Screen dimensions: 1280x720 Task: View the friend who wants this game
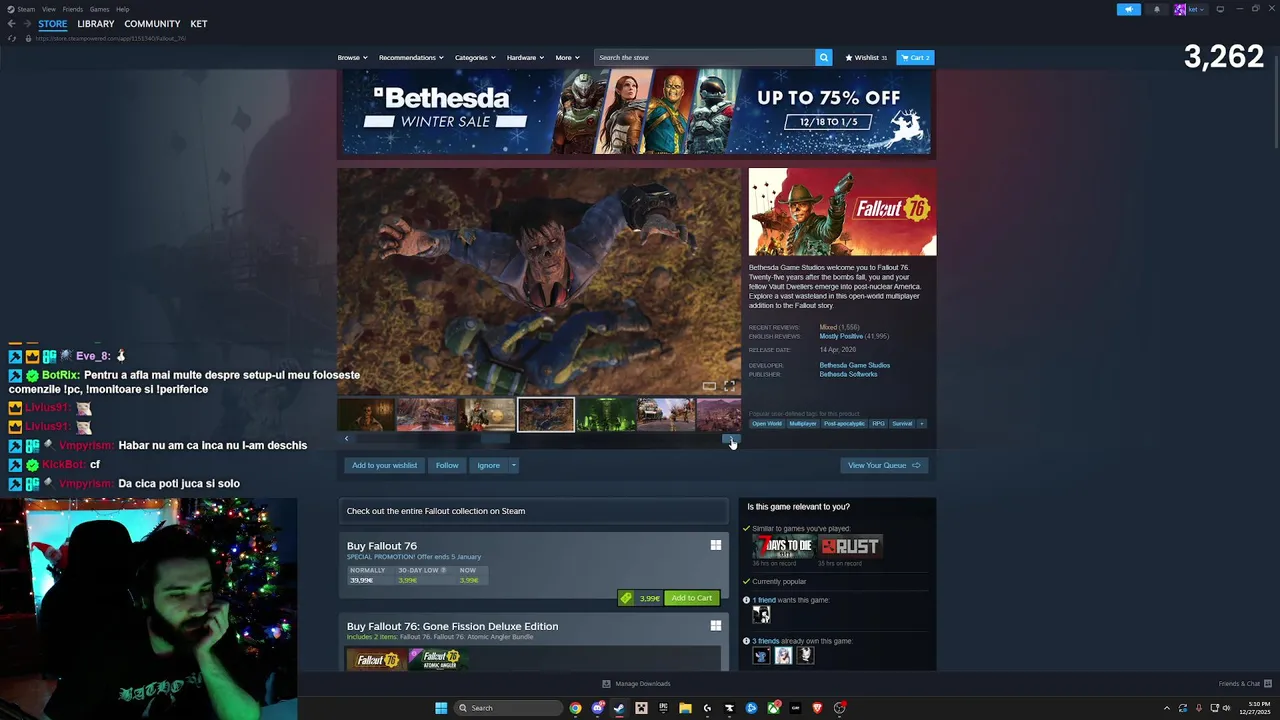[761, 614]
